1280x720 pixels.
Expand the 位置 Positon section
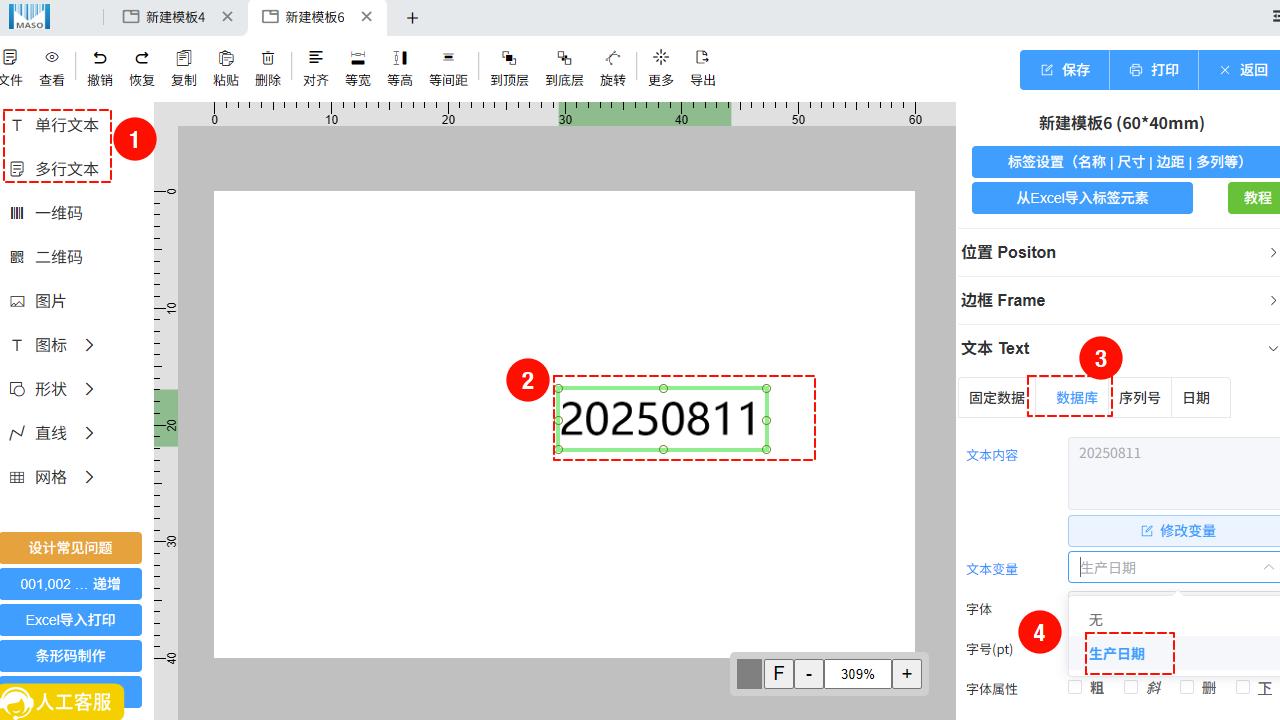(x=1118, y=252)
